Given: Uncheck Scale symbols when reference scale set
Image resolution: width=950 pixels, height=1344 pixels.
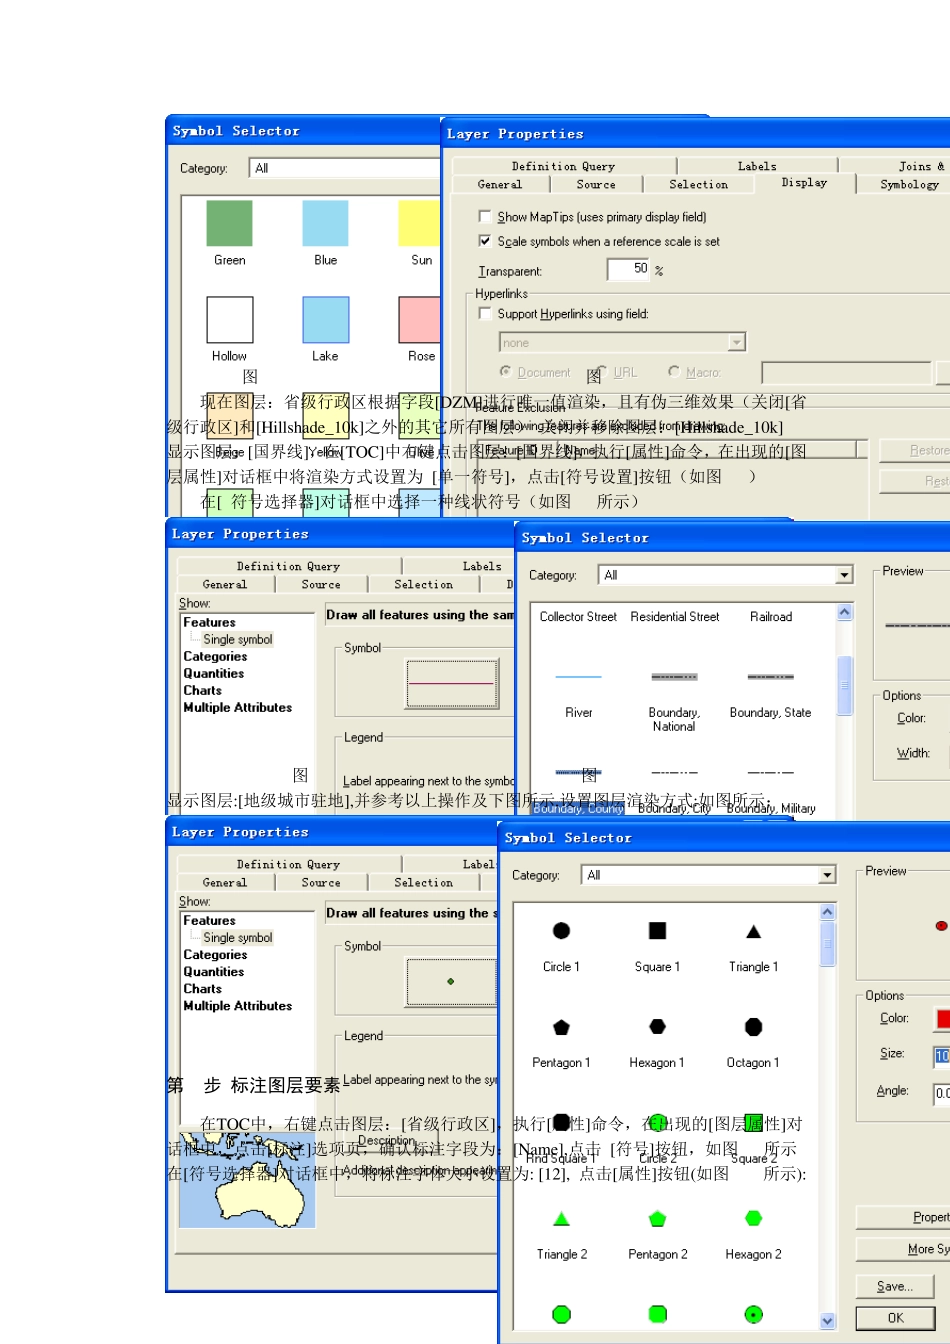Looking at the screenshot, I should point(485,241).
